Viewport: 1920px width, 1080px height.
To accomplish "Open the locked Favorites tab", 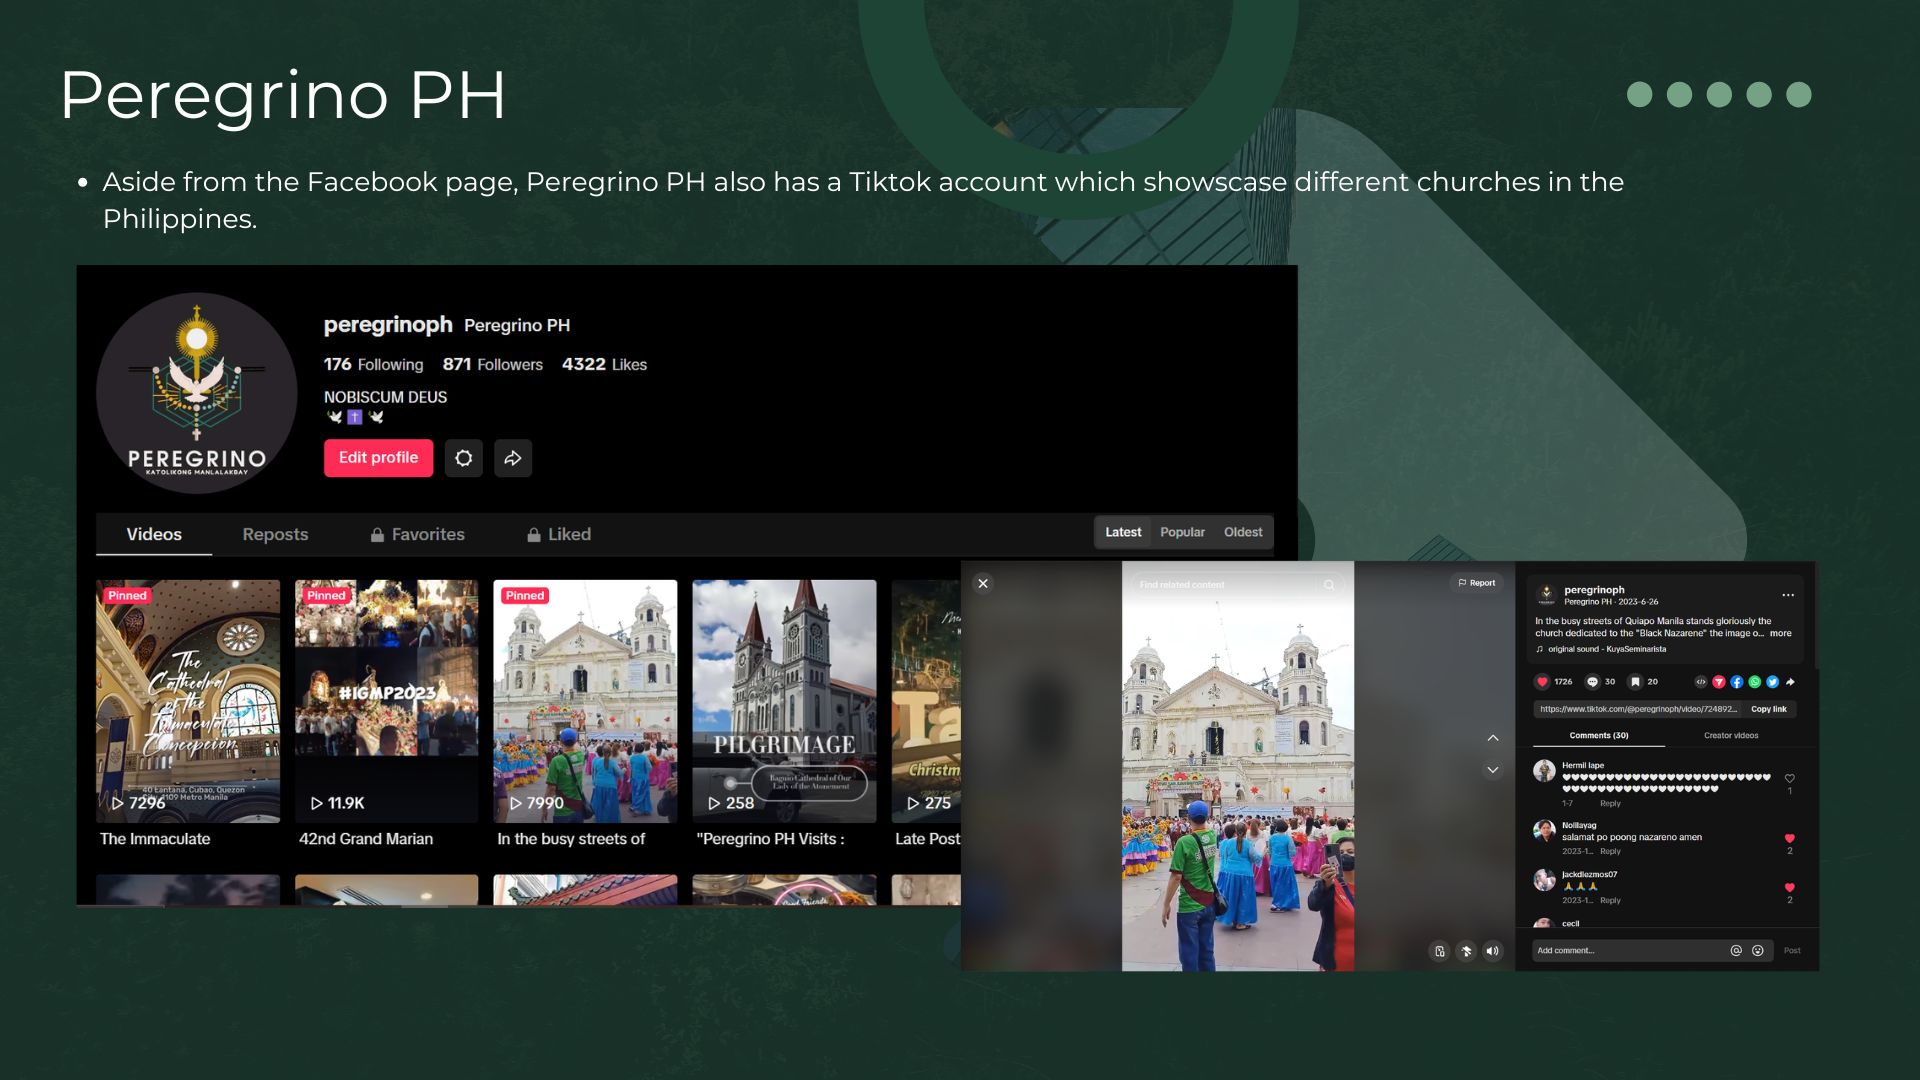I will point(417,534).
